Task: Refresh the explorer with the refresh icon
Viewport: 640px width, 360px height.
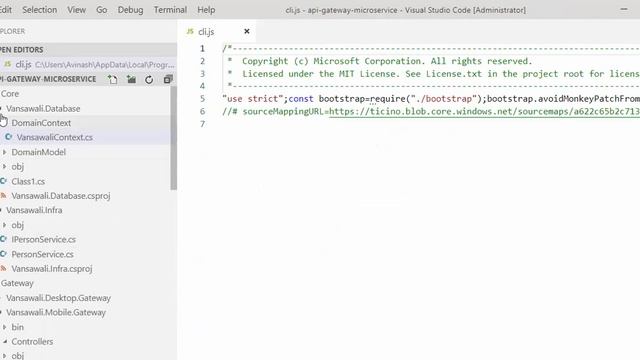Action: 149,80
